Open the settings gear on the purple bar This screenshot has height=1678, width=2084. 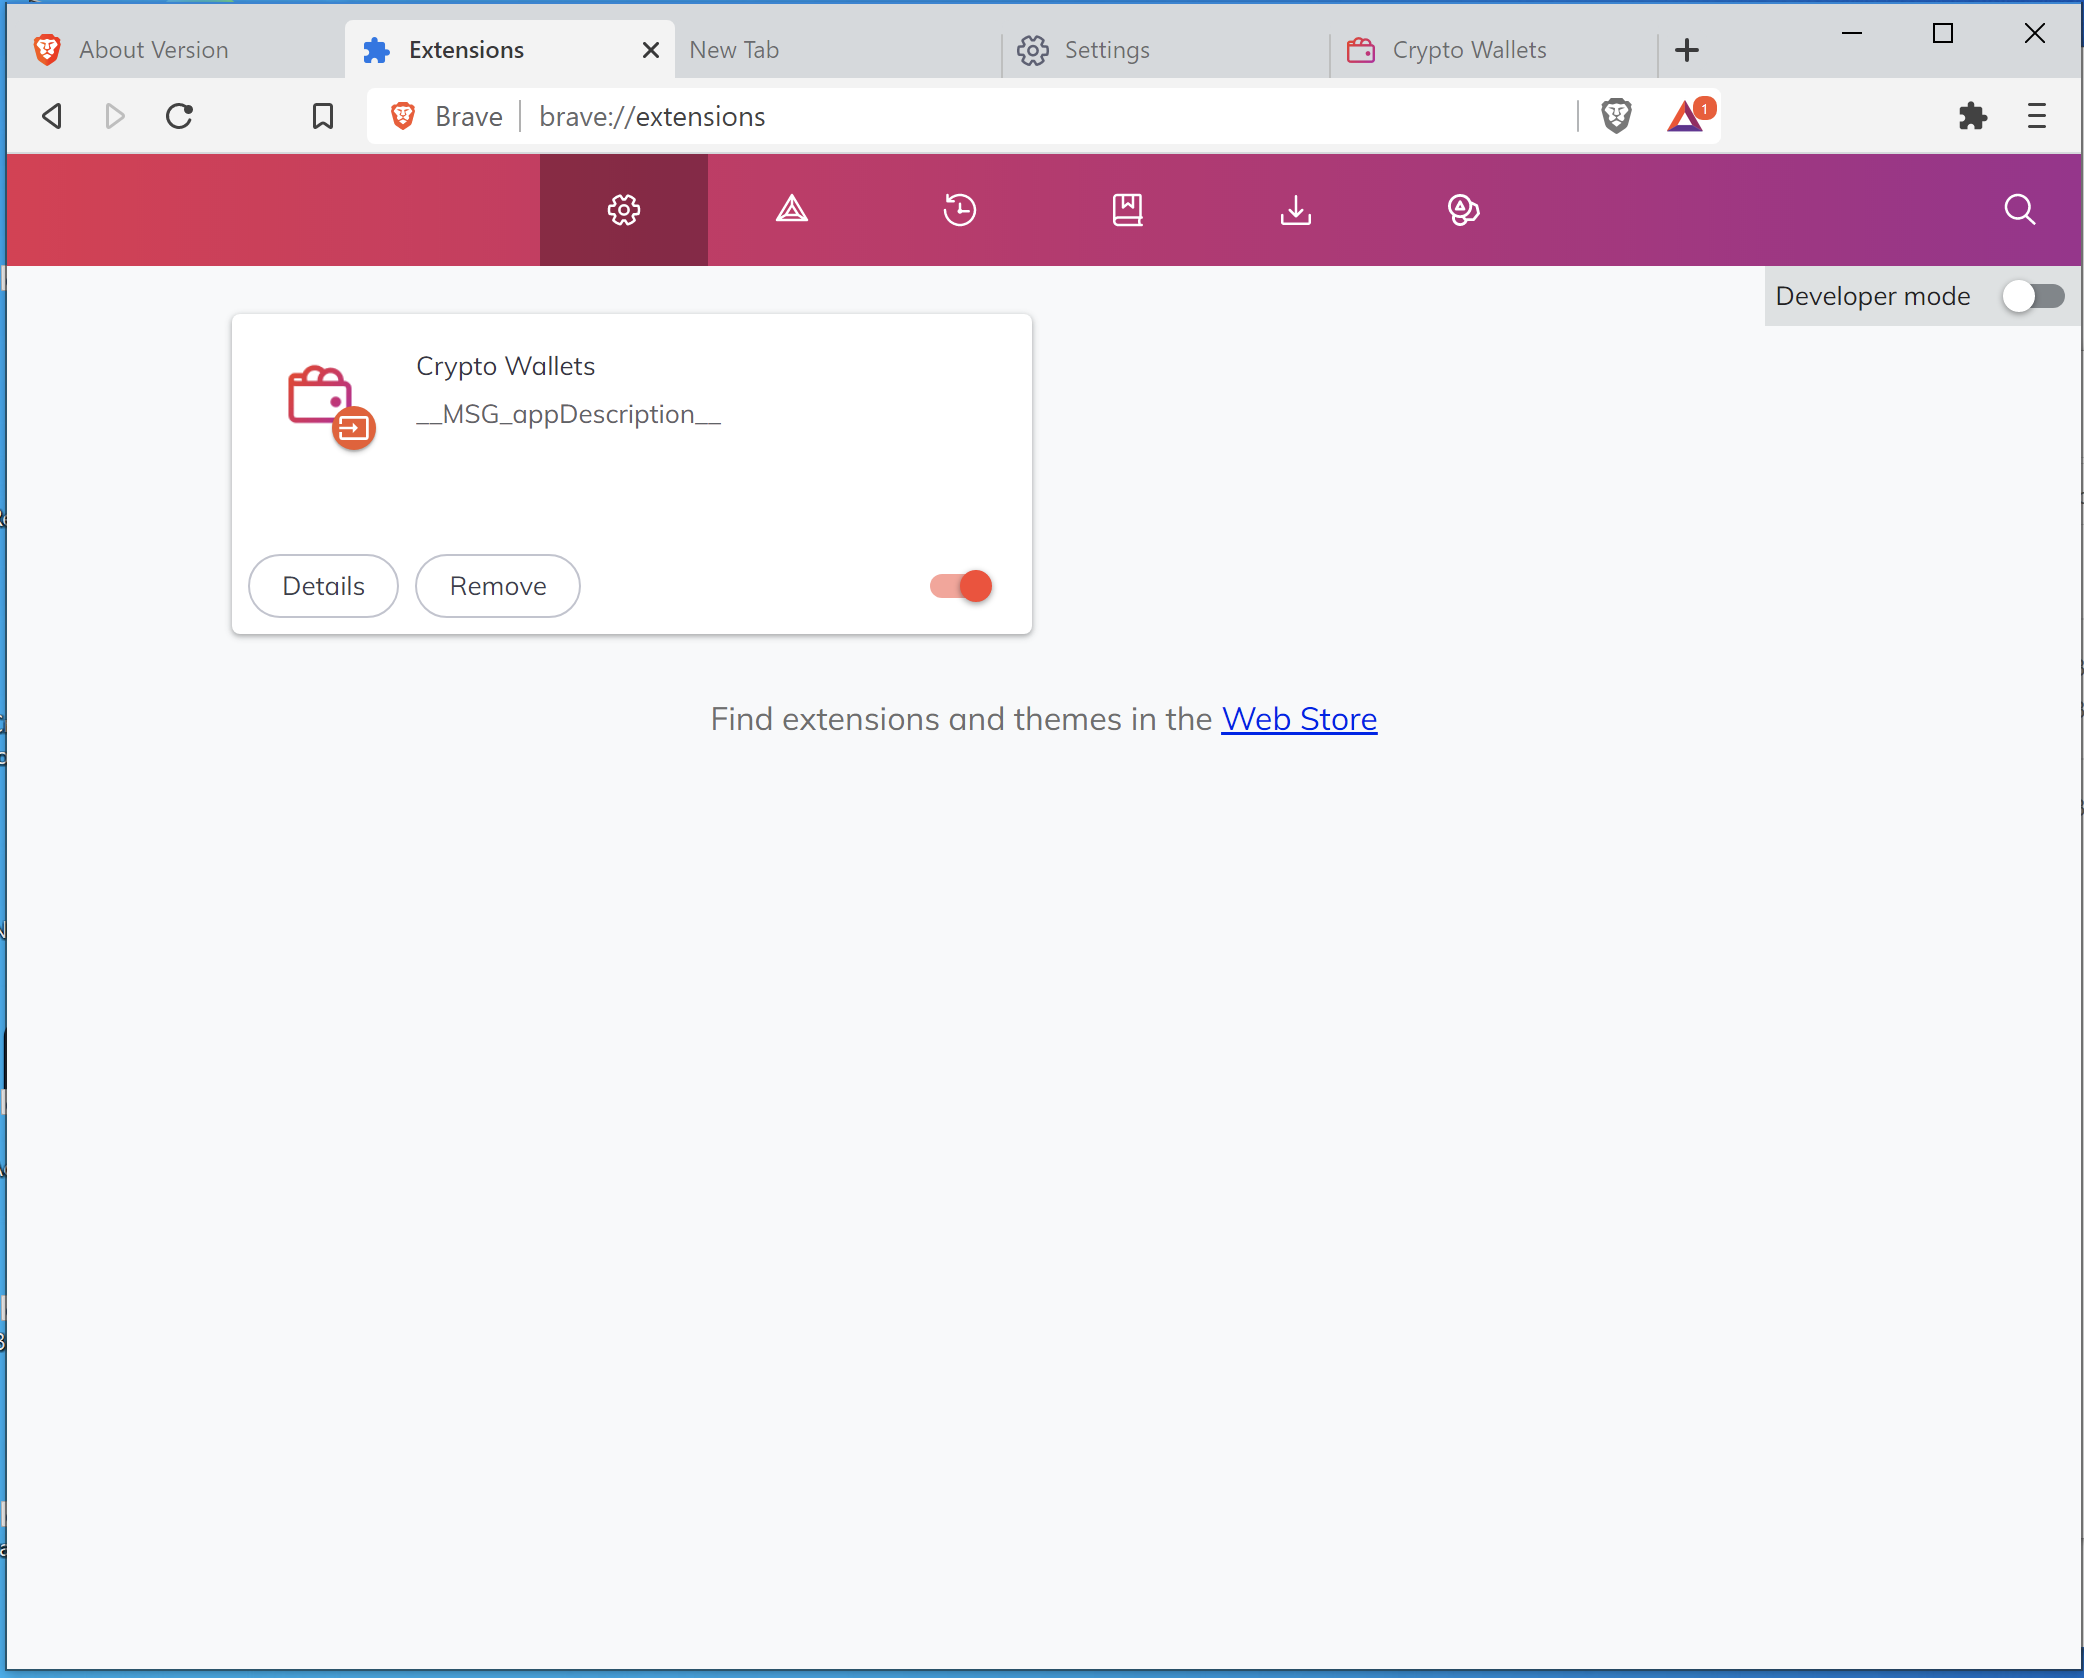(623, 210)
